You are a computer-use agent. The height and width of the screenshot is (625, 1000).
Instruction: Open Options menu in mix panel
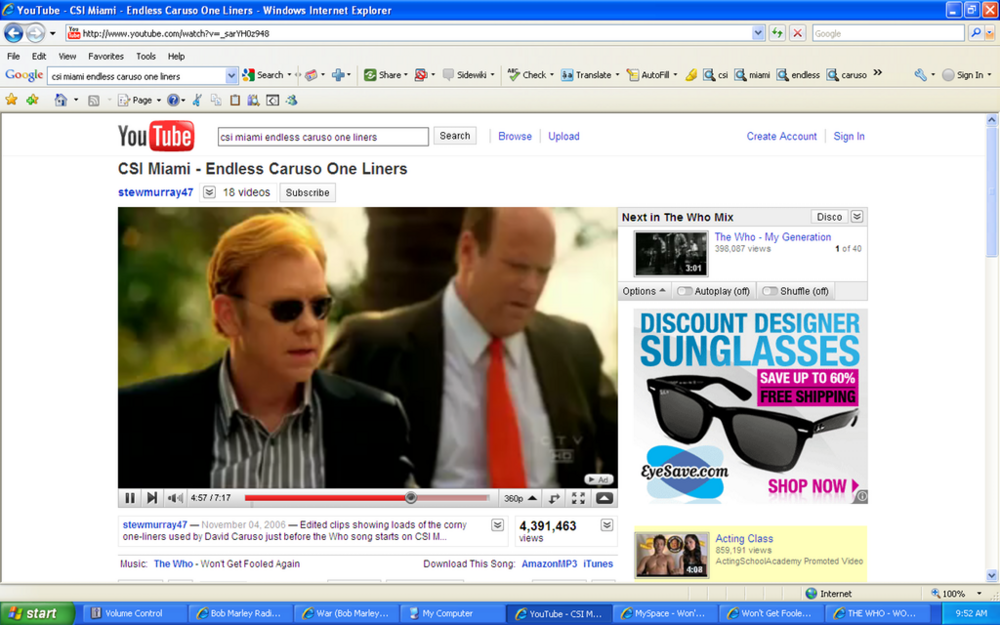[x=644, y=291]
